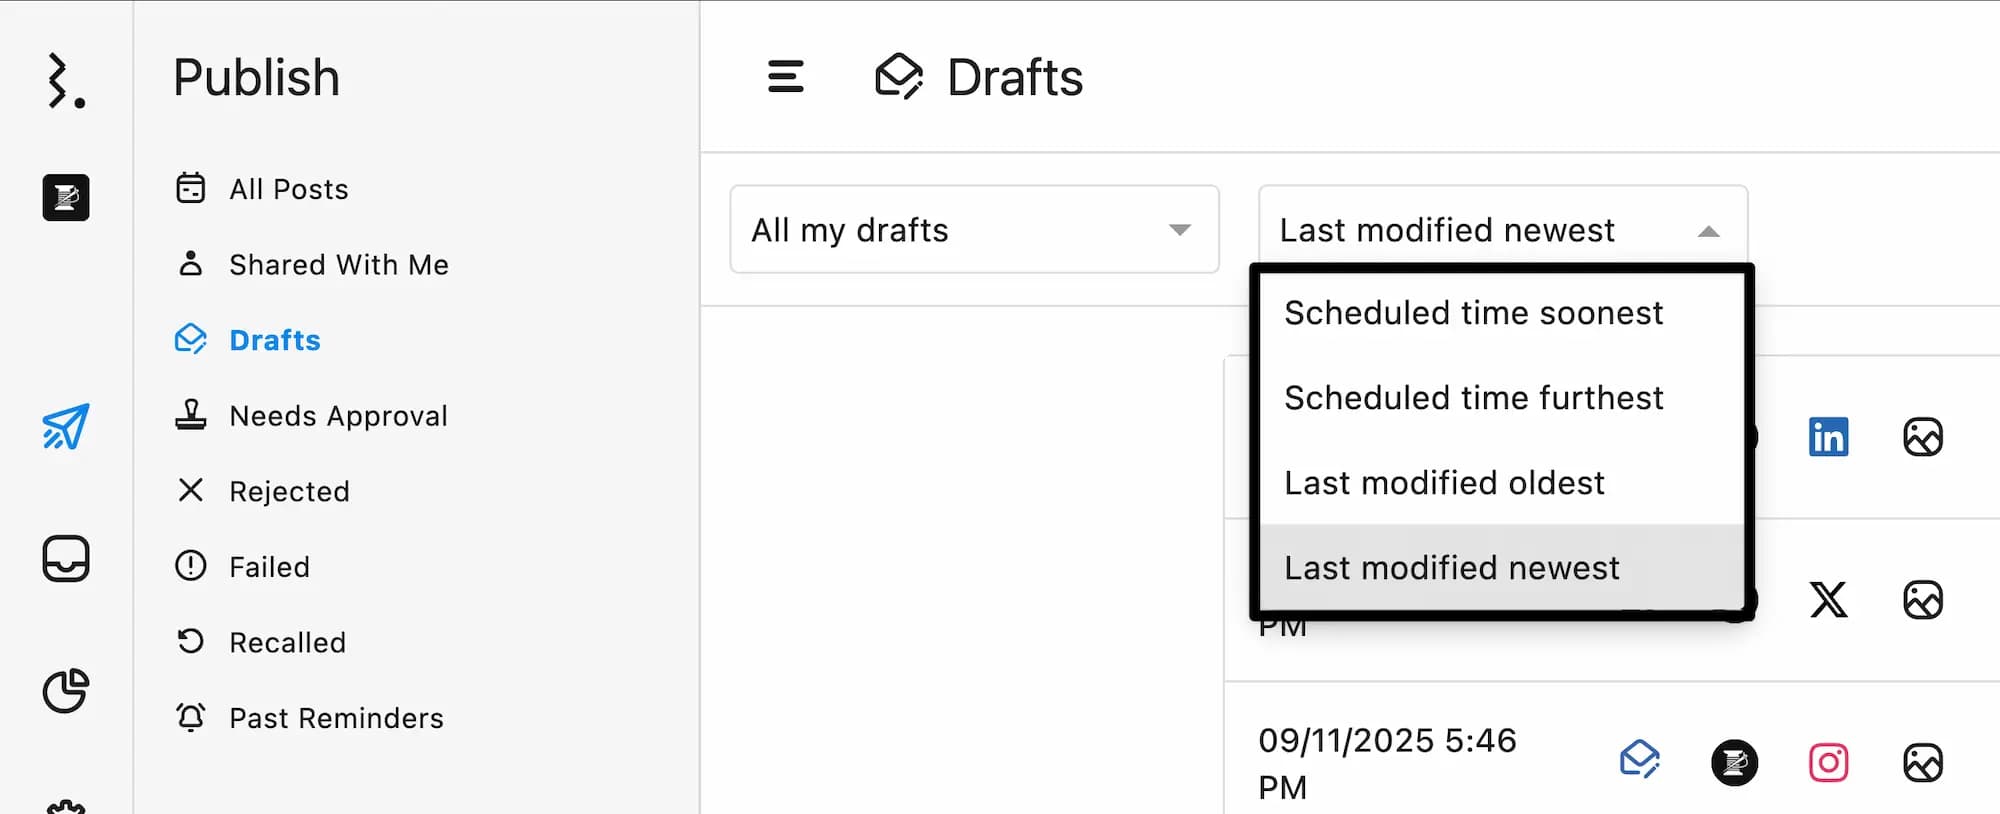Open Needs Approval section

click(x=338, y=416)
